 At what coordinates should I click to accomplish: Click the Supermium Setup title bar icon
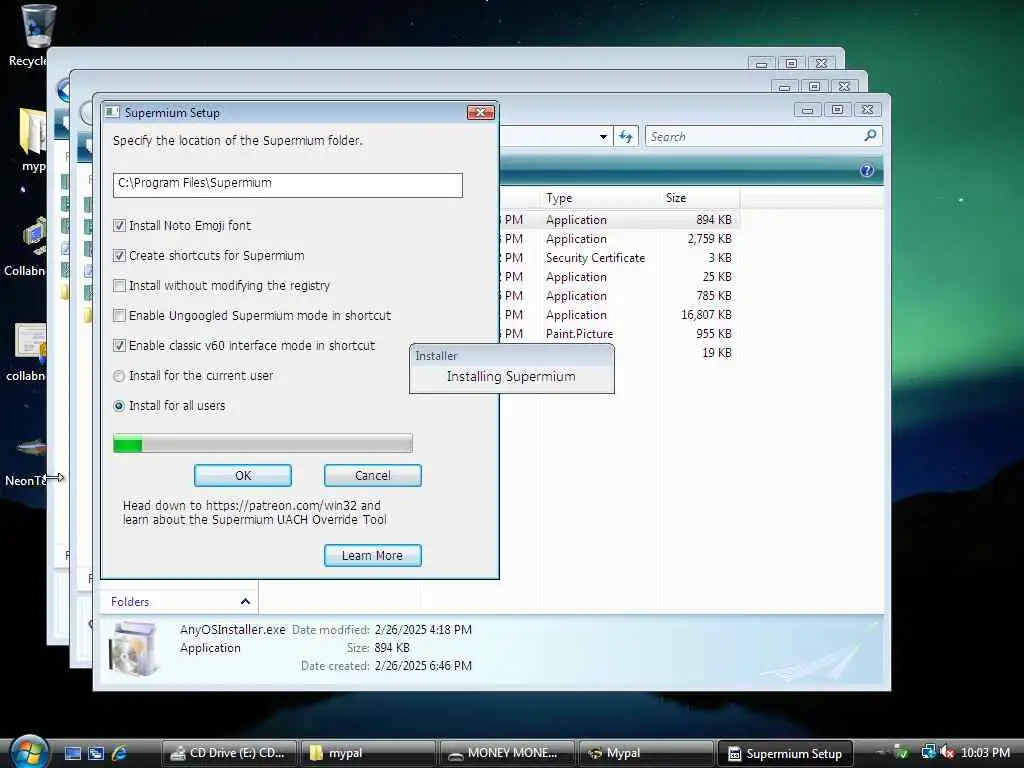tap(112, 112)
